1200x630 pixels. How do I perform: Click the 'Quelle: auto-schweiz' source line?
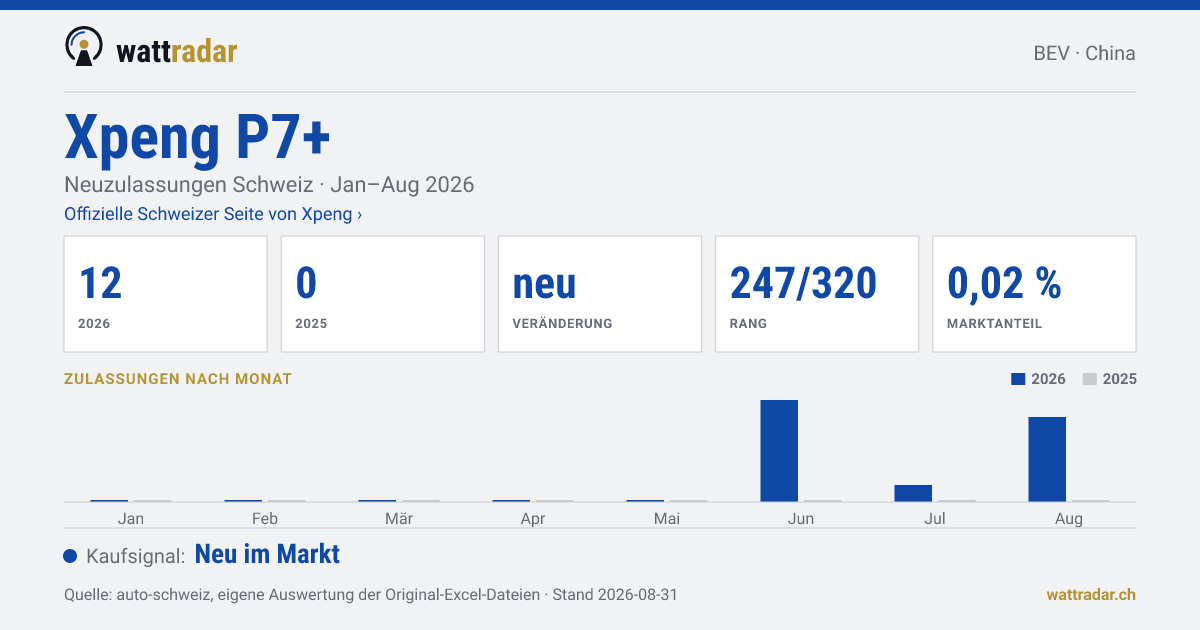point(371,594)
